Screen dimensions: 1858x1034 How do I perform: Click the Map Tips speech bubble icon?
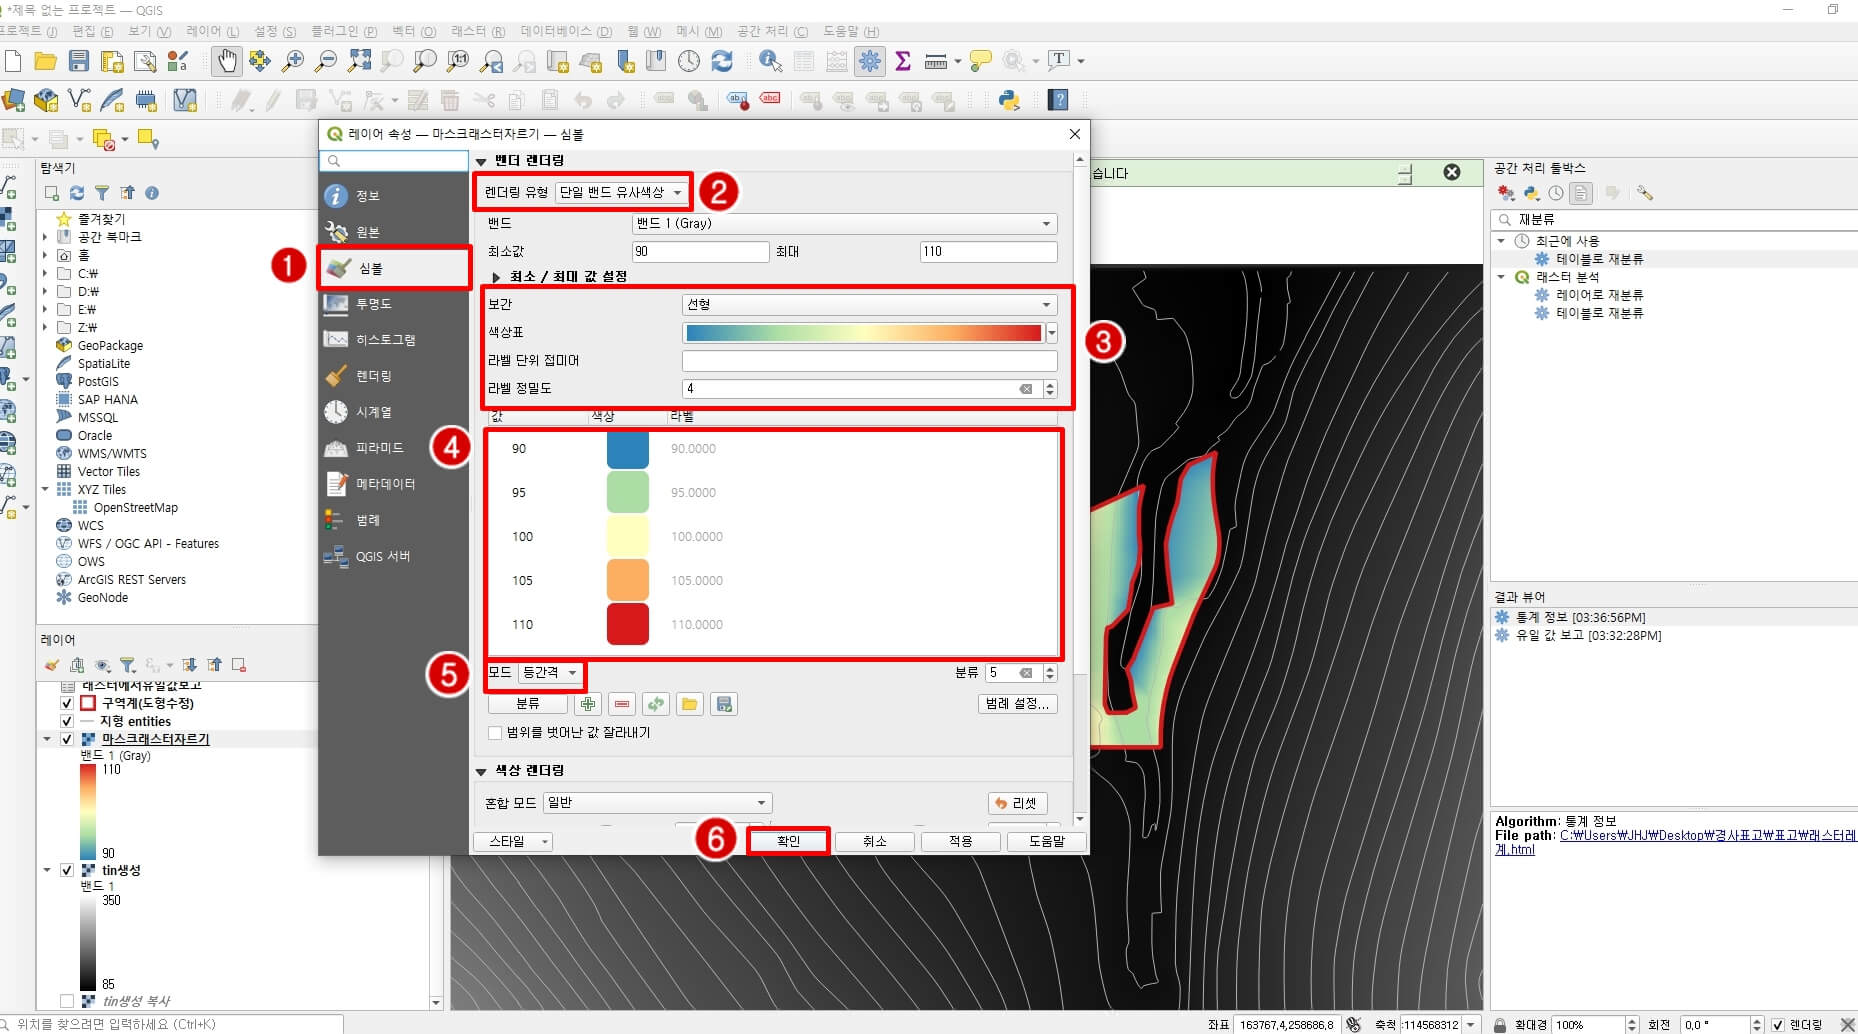[981, 61]
